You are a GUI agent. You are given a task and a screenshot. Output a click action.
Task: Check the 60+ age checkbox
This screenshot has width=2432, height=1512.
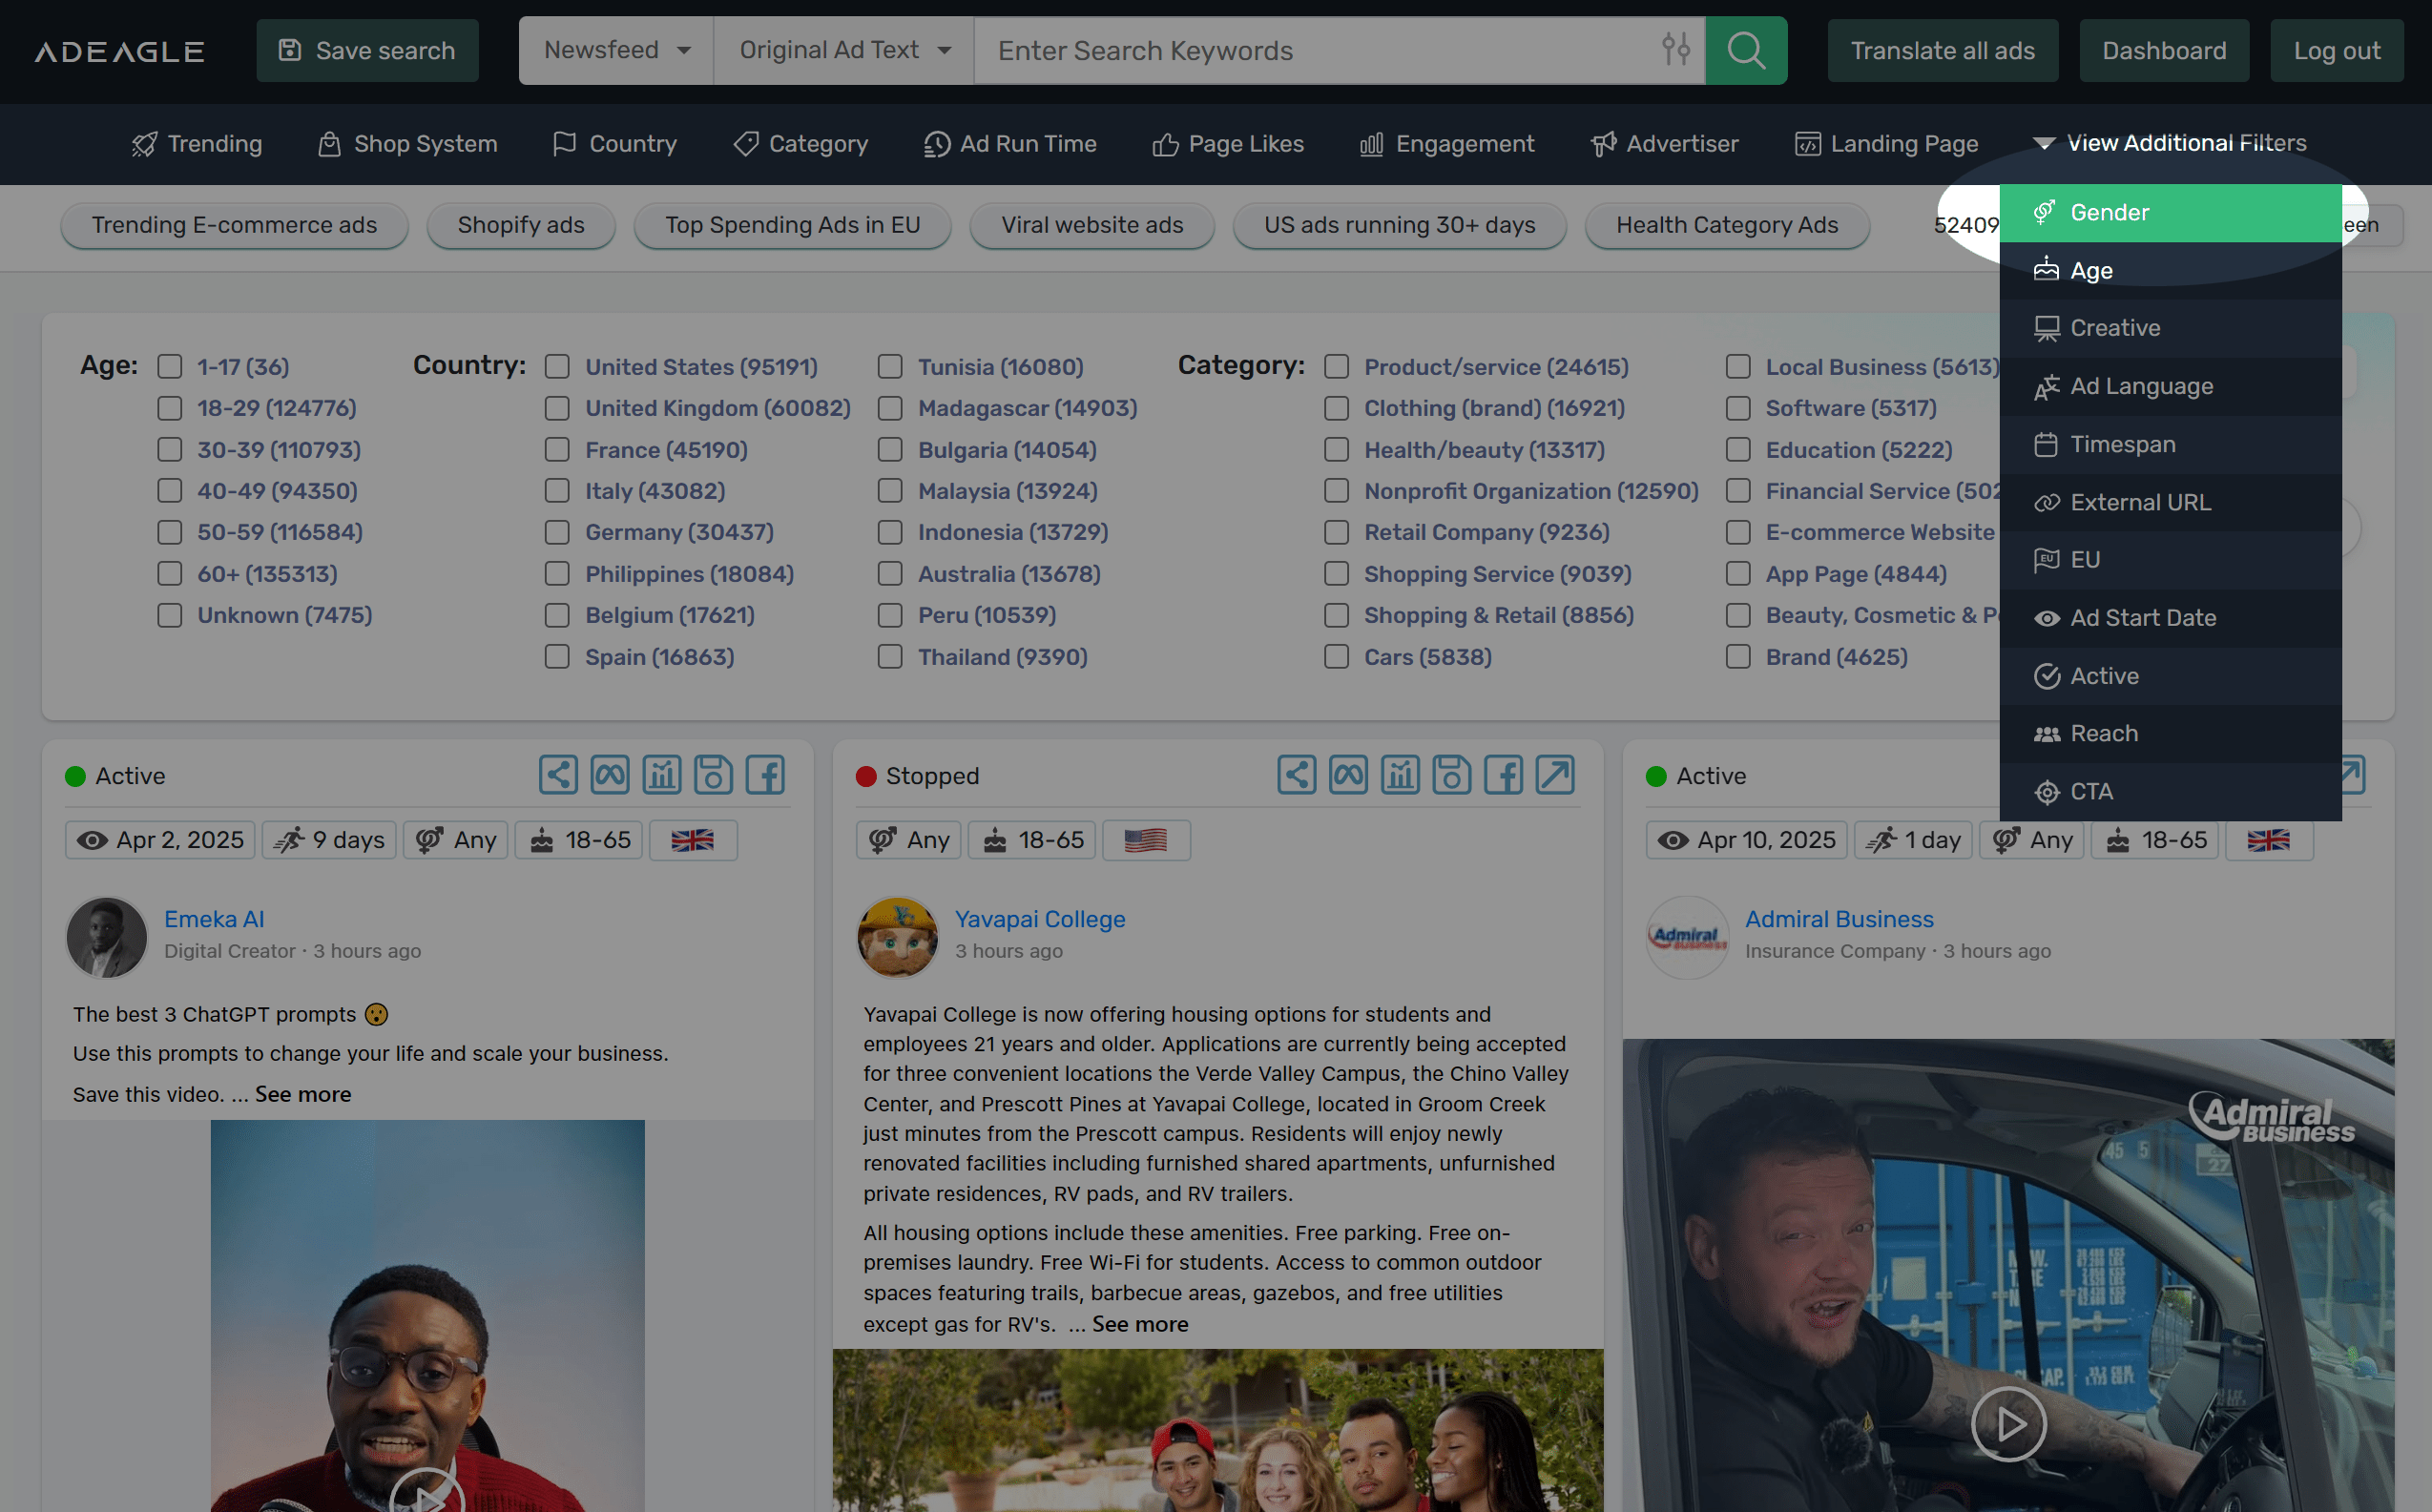tap(170, 574)
